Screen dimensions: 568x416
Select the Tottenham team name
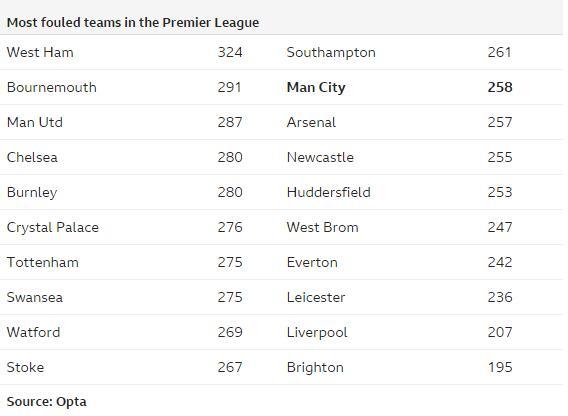[x=43, y=262]
